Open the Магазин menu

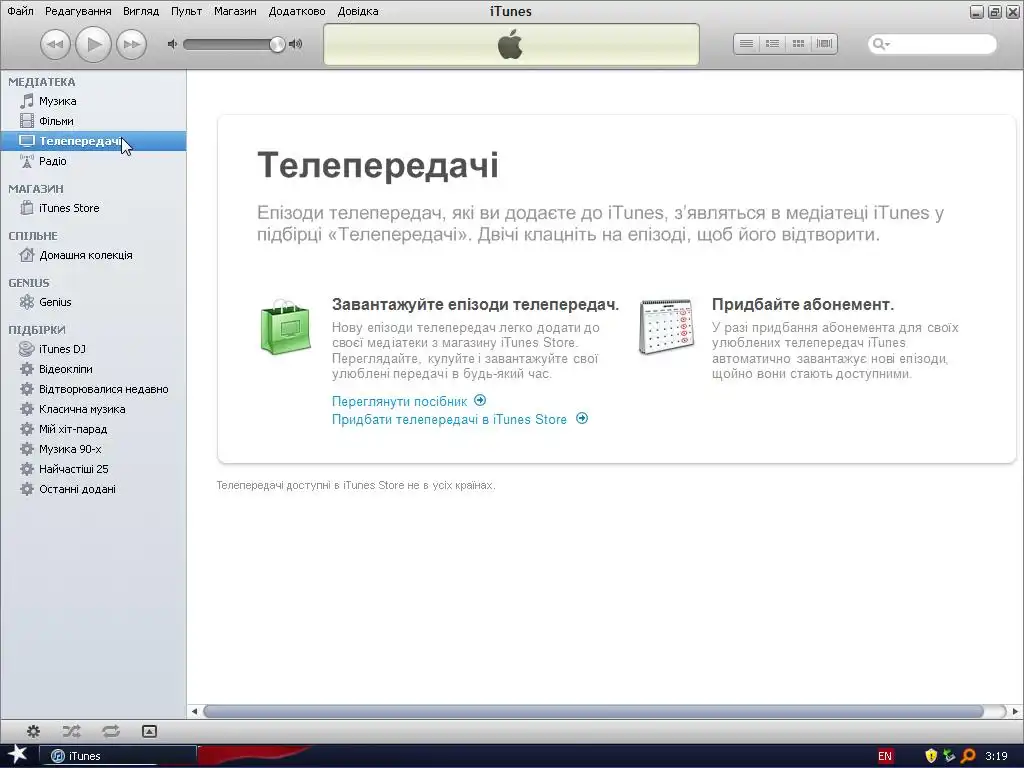pyautogui.click(x=235, y=11)
